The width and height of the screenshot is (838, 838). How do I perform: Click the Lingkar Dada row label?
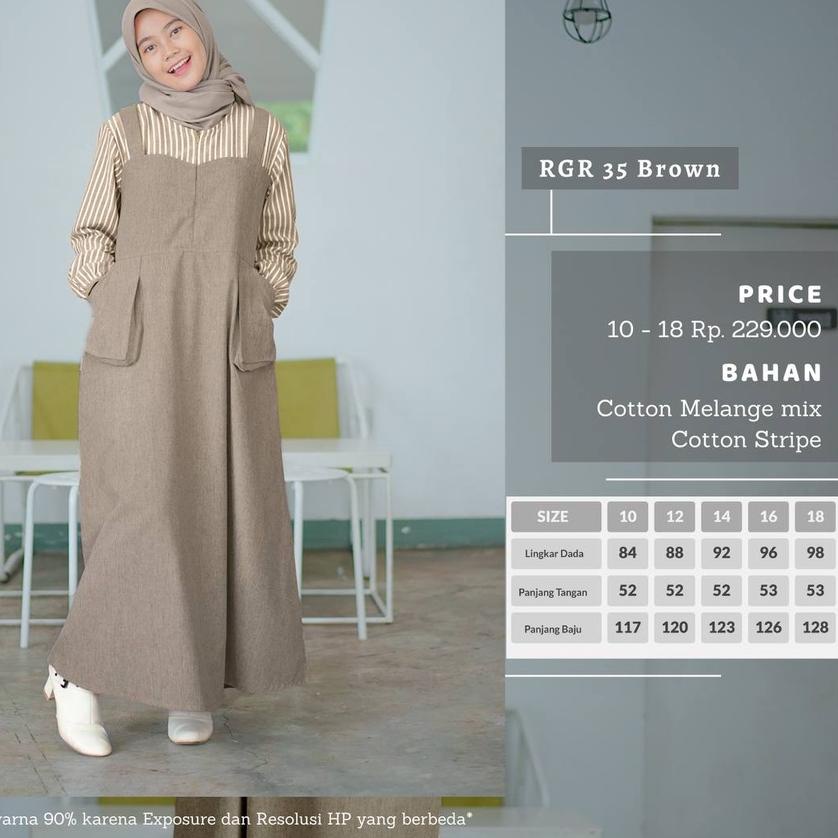(554, 553)
